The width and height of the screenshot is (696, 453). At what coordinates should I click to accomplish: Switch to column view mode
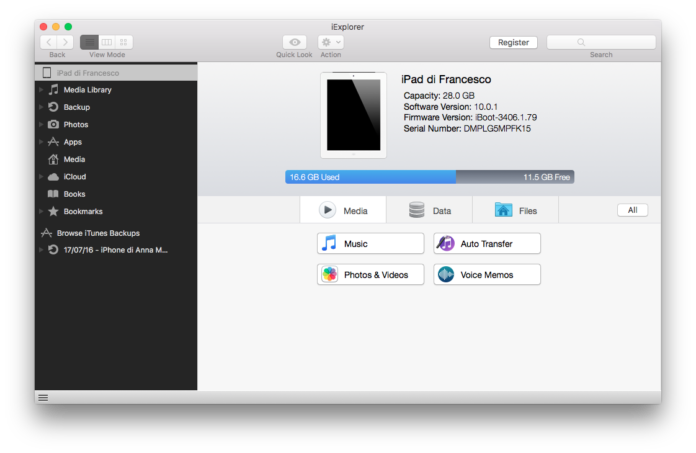click(106, 42)
